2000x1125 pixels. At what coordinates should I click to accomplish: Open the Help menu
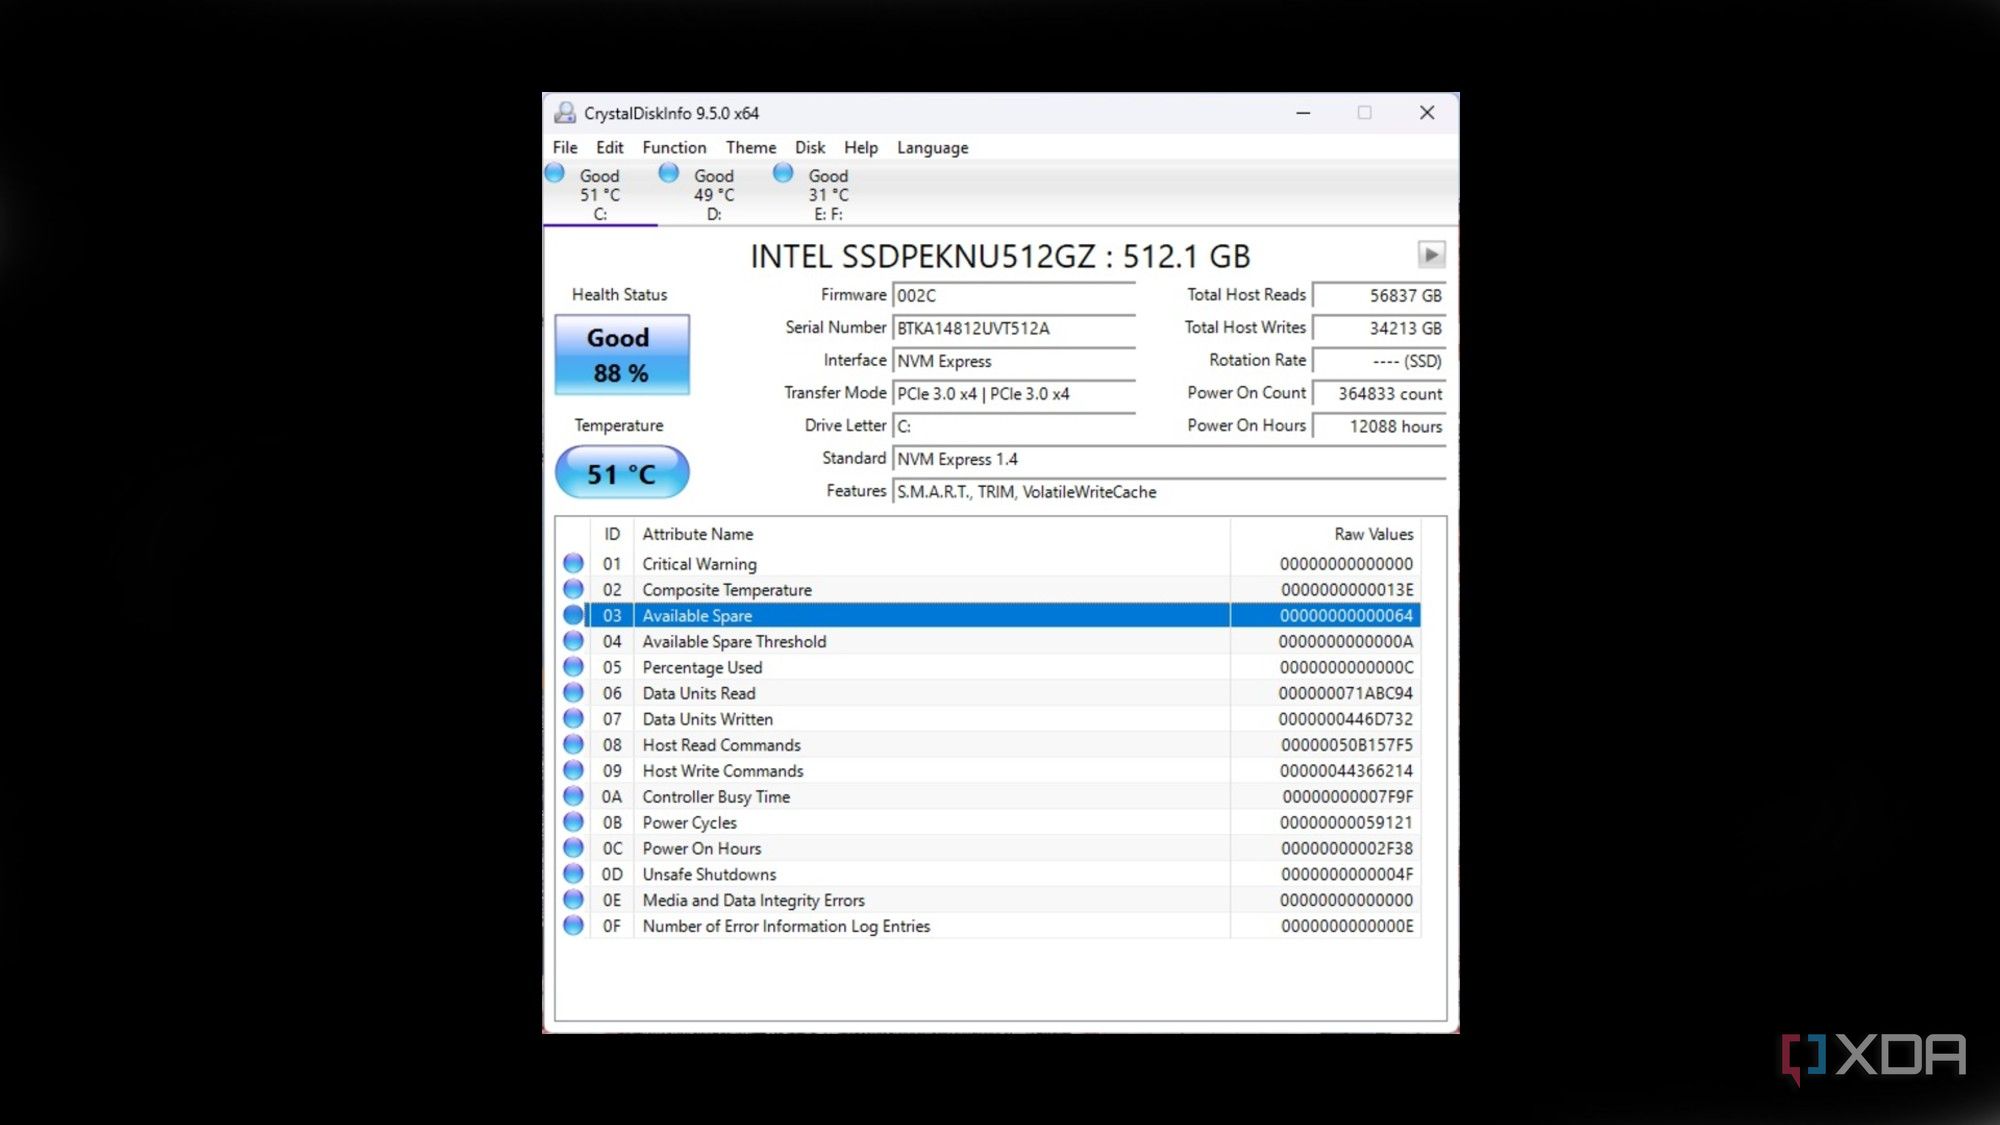pyautogui.click(x=860, y=147)
